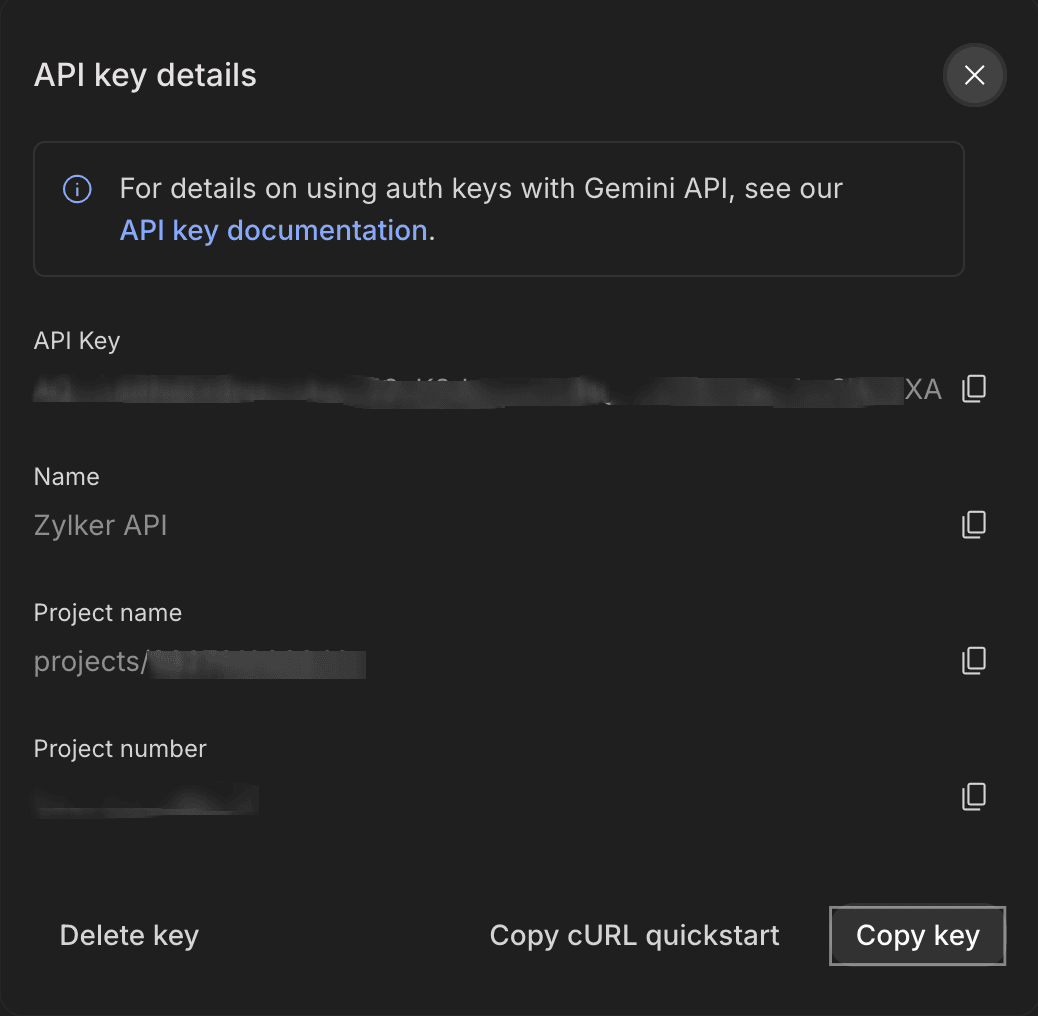Click the projects/ project name value

tap(199, 662)
